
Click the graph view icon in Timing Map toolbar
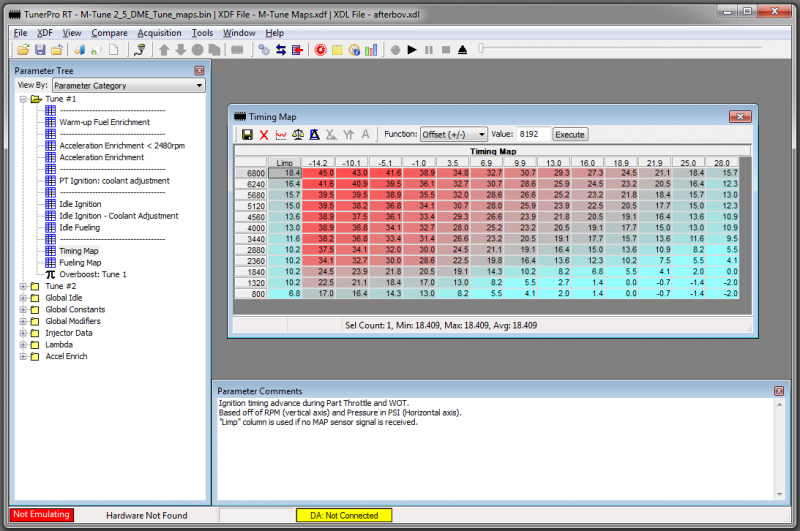pos(281,134)
